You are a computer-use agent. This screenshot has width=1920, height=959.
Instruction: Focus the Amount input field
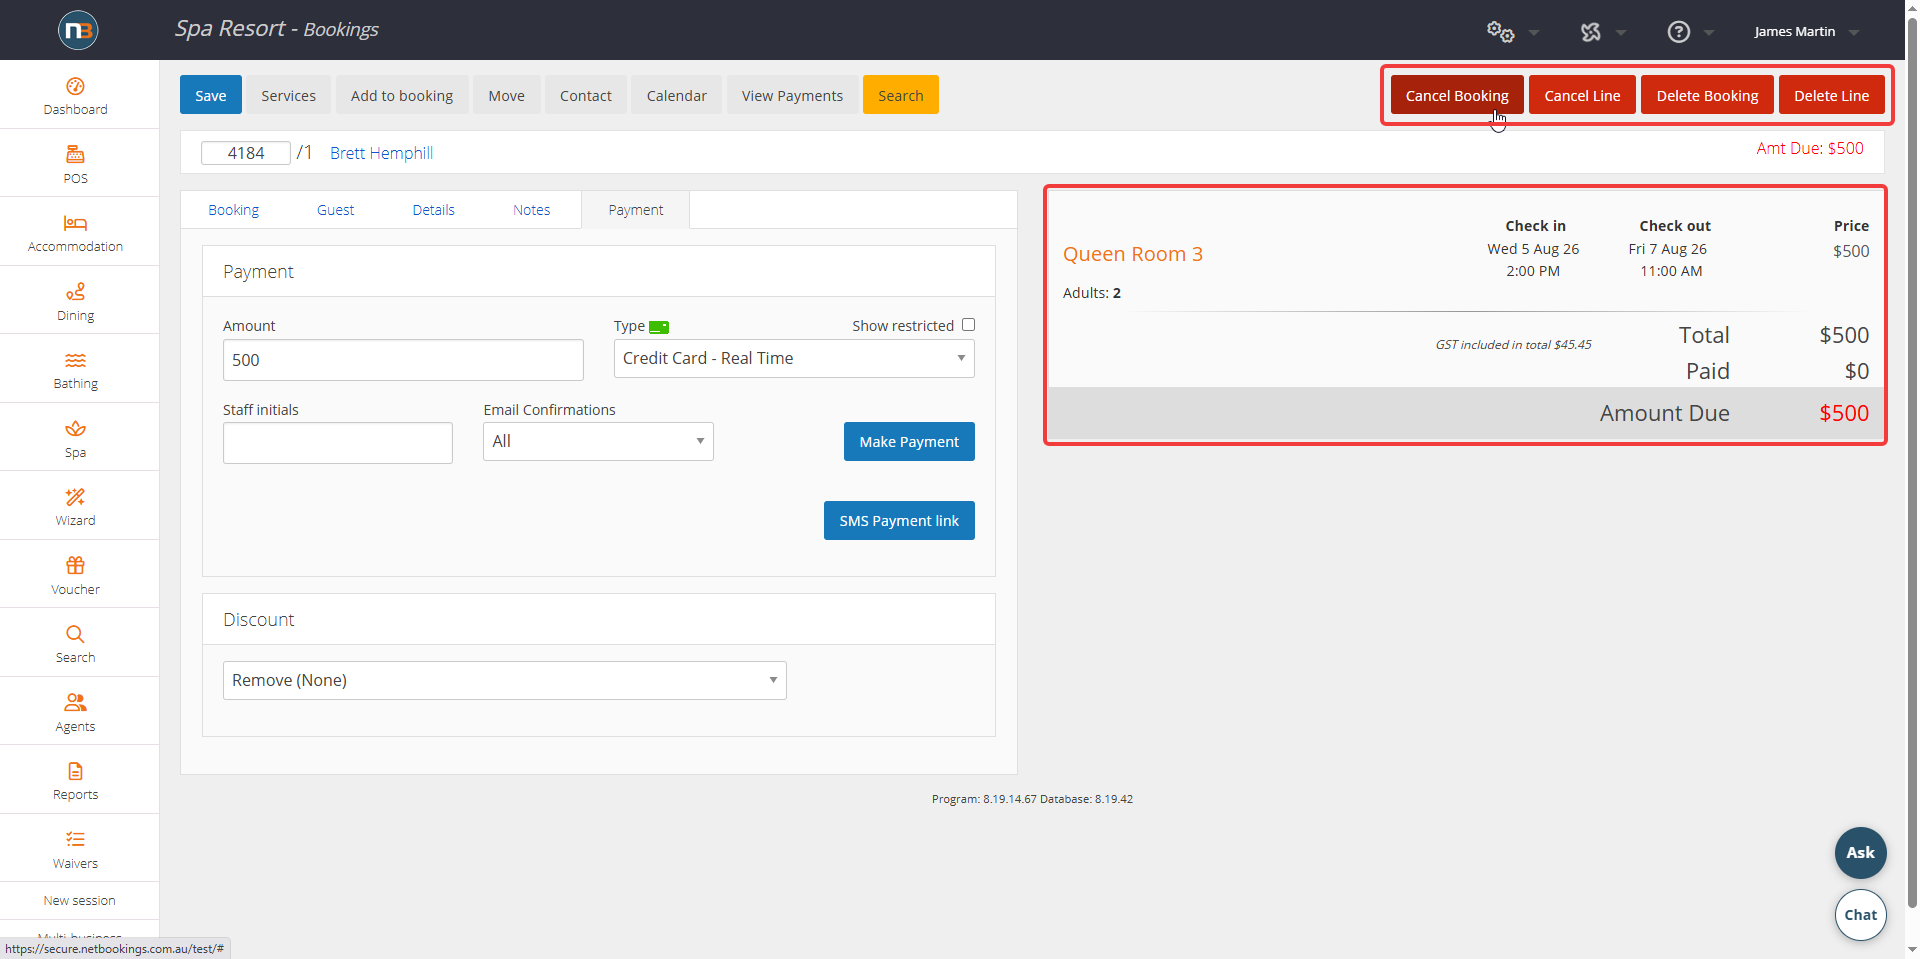[x=403, y=360]
